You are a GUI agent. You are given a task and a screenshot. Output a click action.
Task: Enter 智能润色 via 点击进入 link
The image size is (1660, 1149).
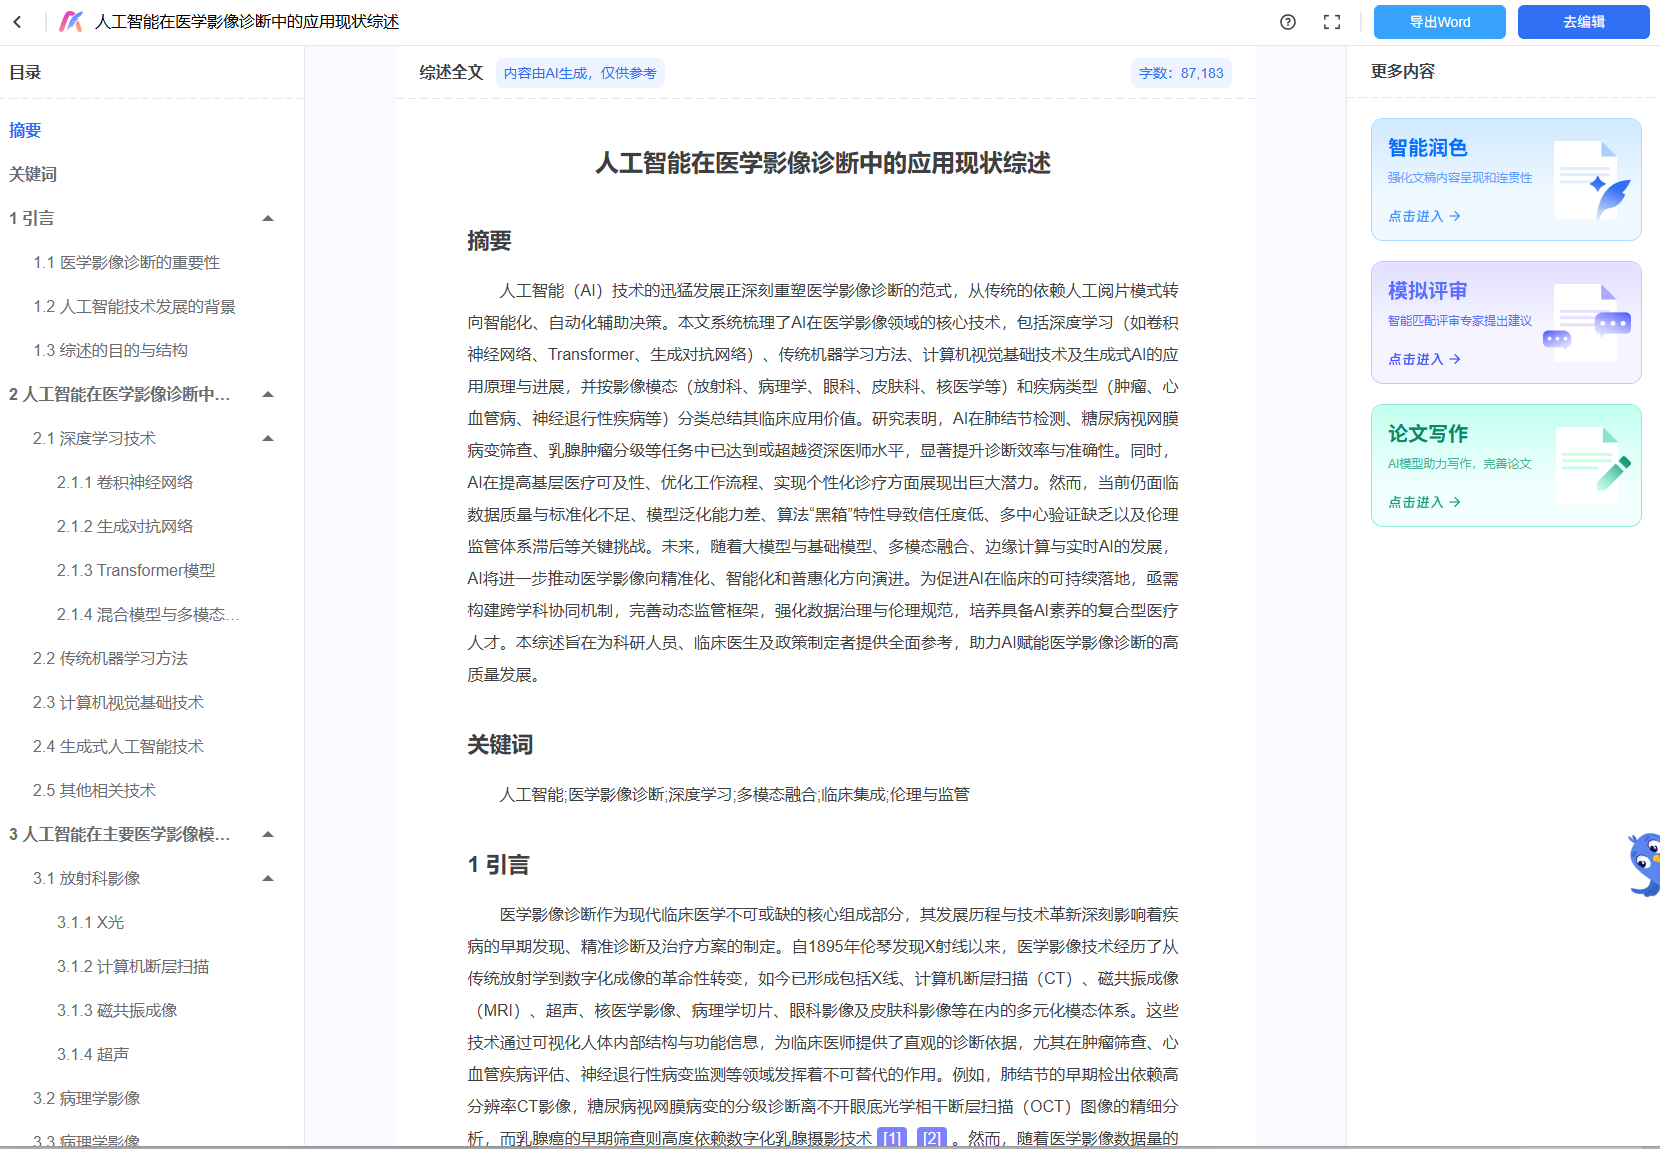[1424, 216]
